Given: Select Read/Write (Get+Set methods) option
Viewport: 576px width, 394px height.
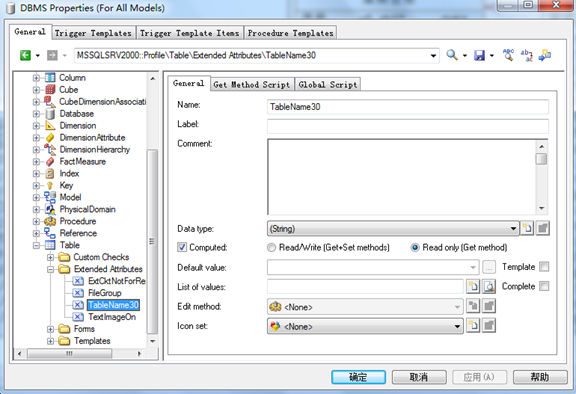Looking at the screenshot, I should tap(271, 247).
